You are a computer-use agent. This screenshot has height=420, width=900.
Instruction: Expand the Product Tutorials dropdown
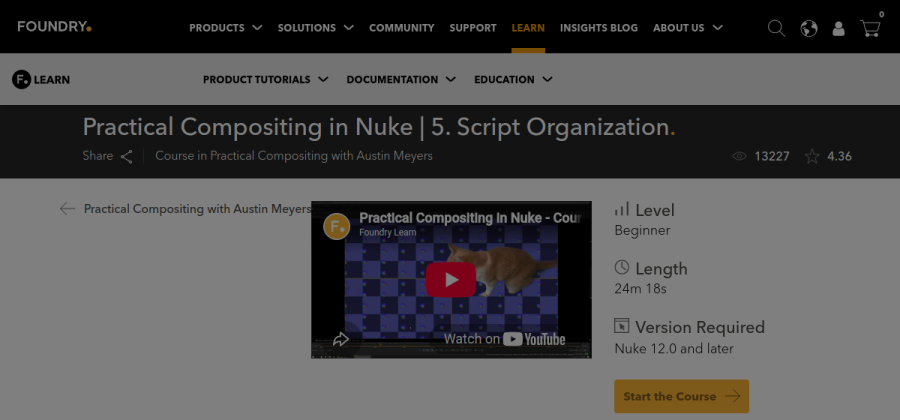266,80
